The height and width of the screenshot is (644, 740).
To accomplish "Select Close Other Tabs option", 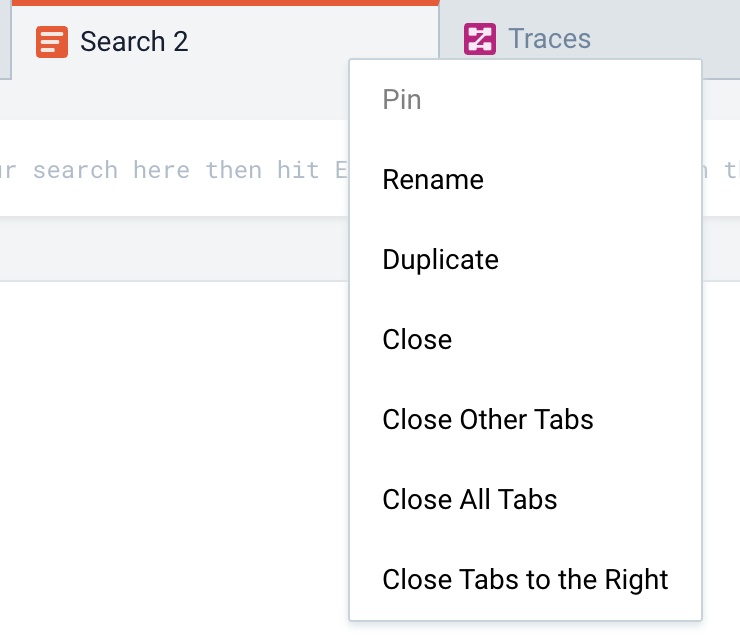I will 488,420.
